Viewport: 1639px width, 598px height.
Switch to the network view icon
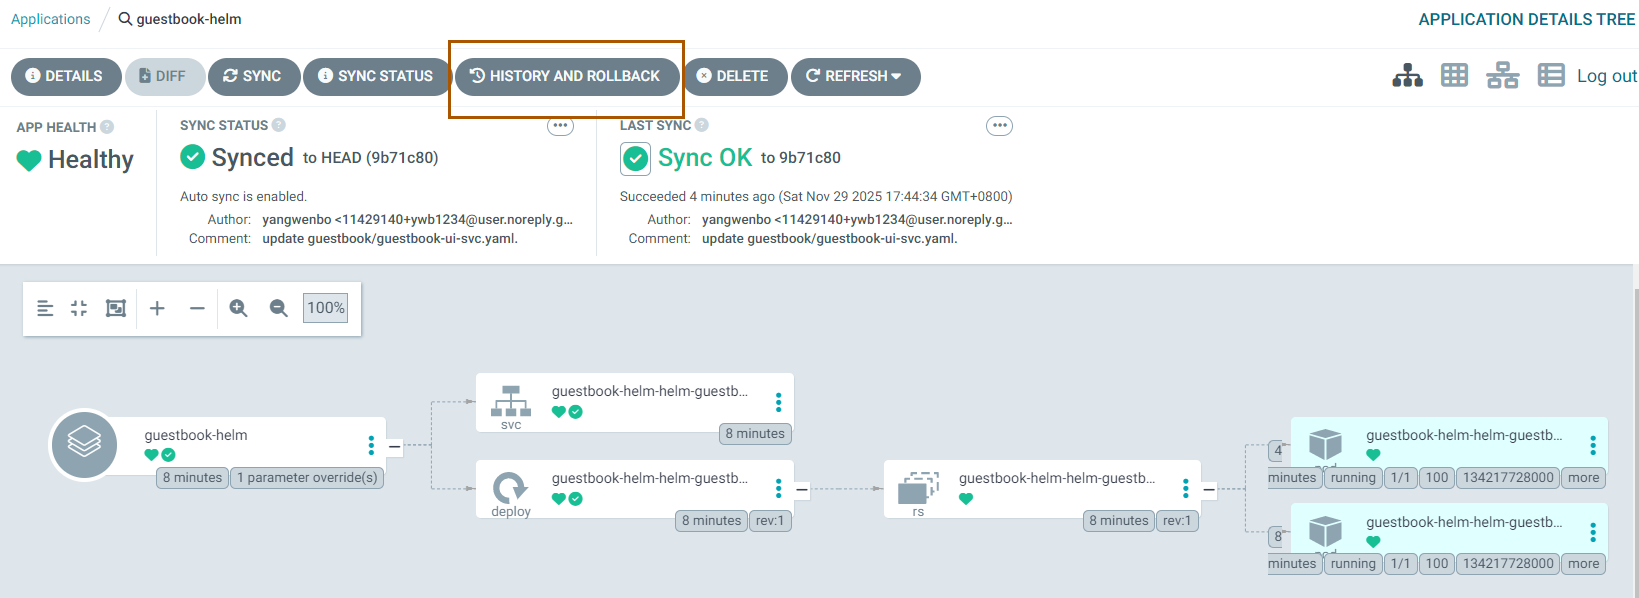[x=1502, y=76]
